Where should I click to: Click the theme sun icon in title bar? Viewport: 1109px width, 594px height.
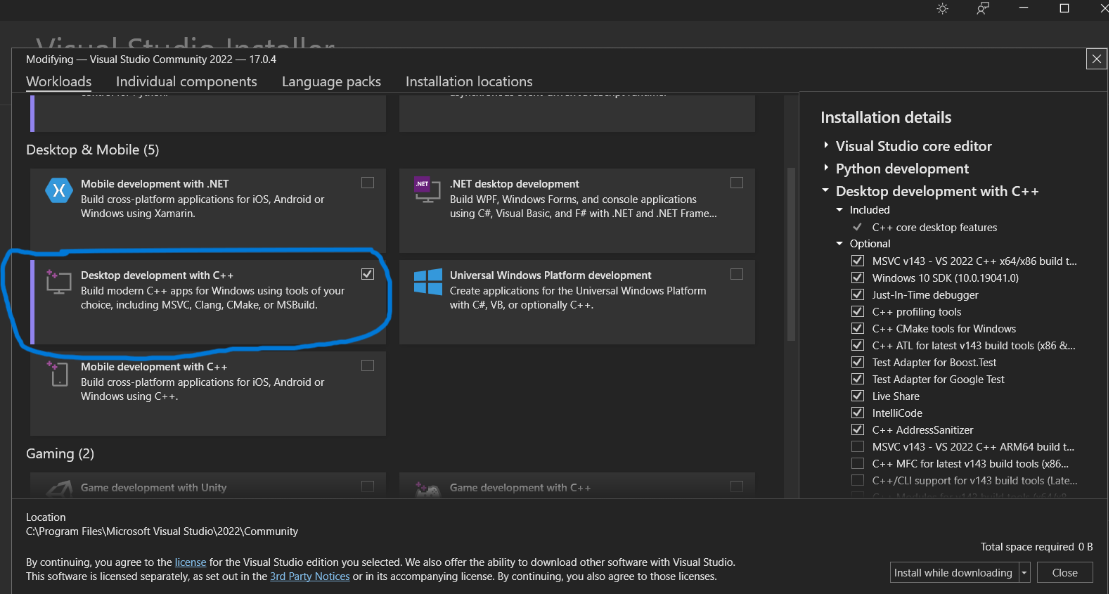(942, 9)
